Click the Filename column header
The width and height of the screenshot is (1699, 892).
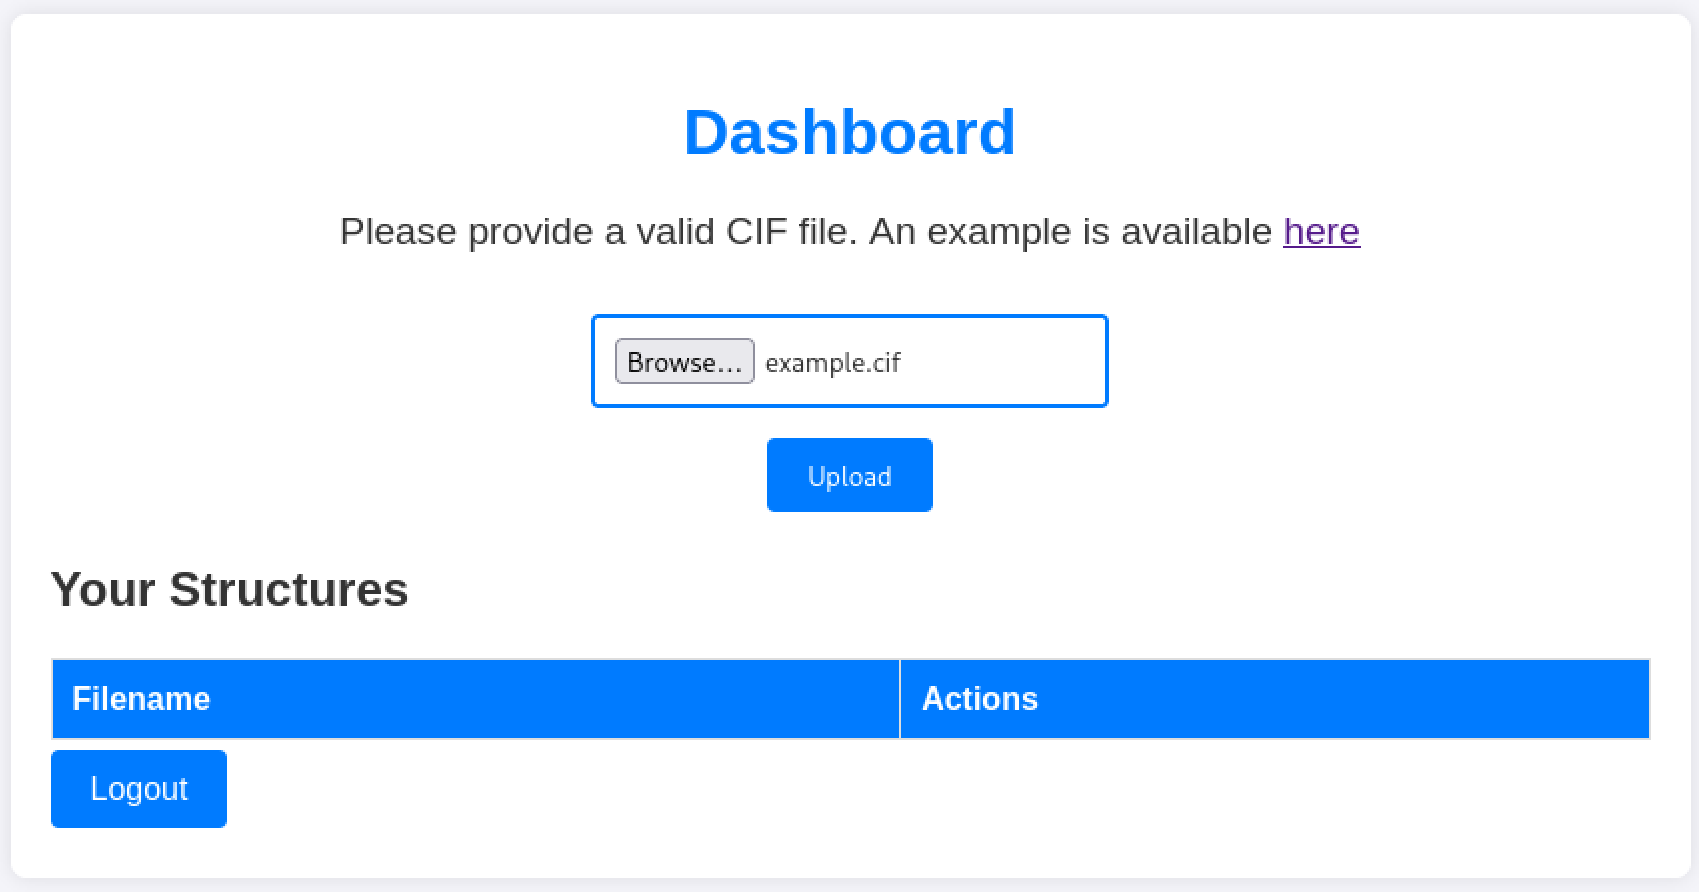141,698
